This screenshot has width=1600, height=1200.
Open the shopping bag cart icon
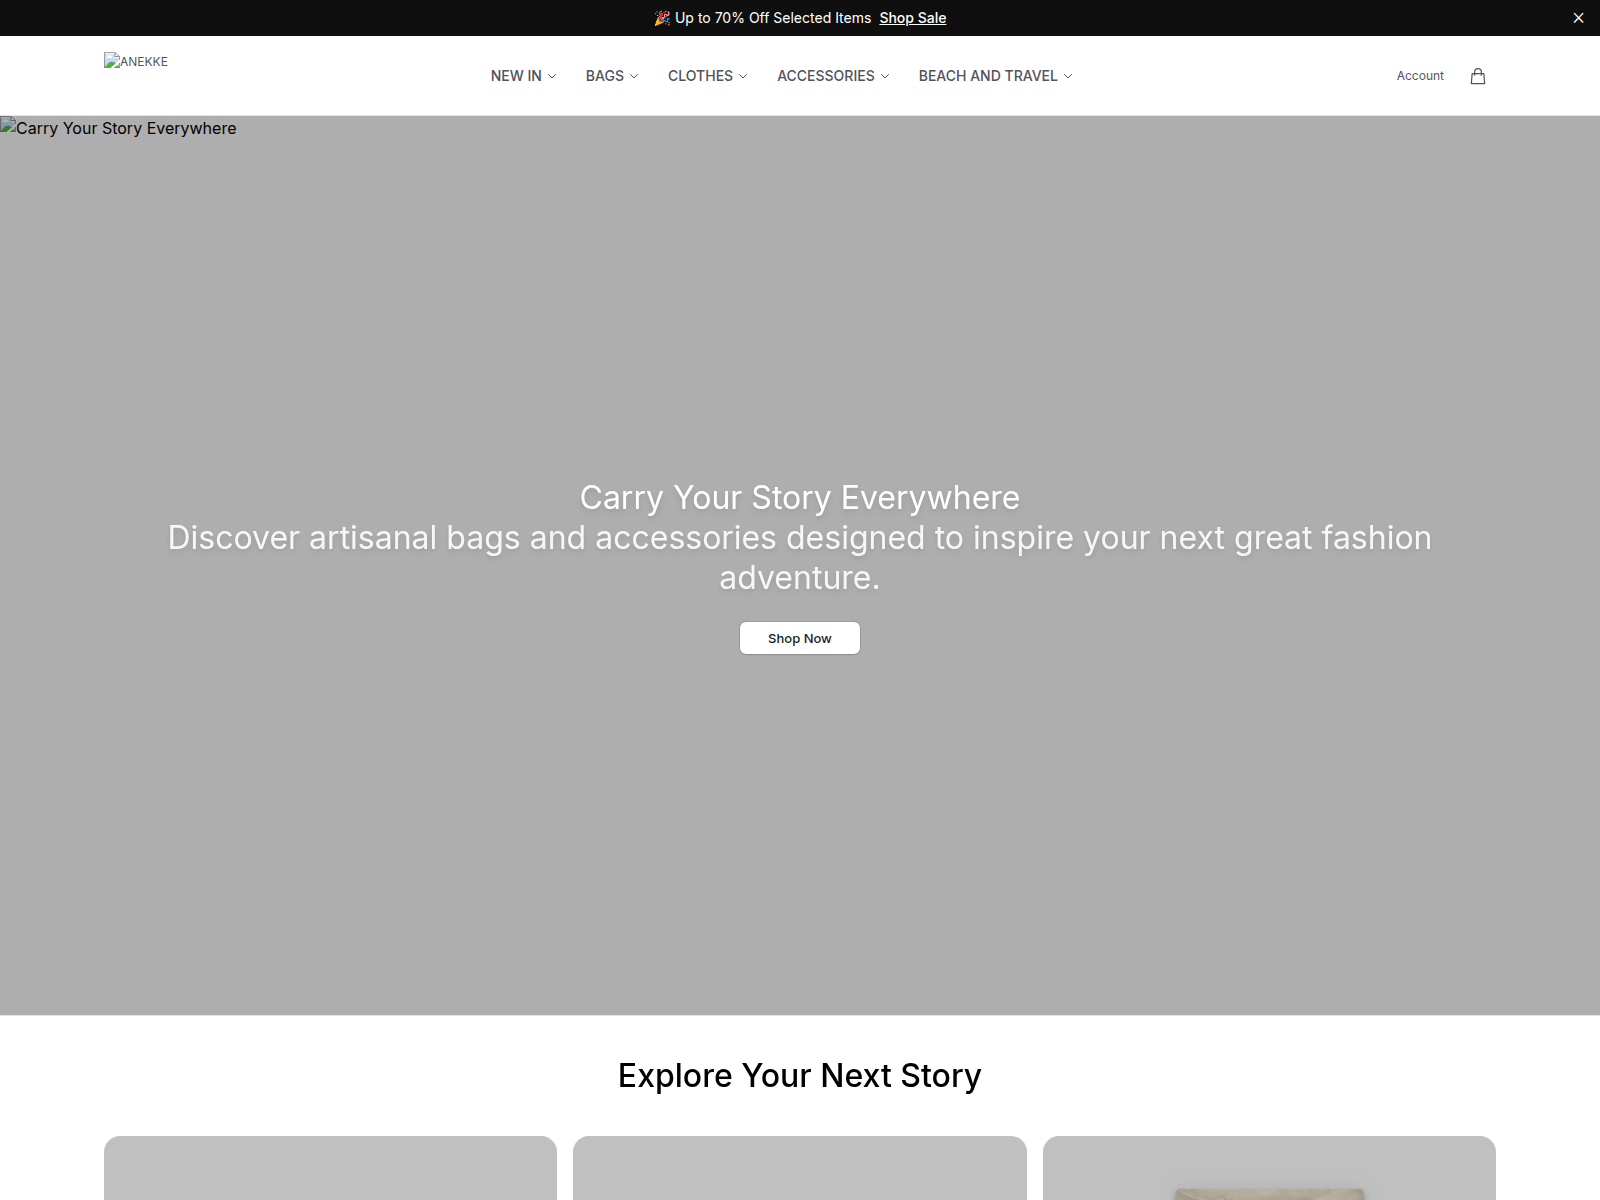1477,76
